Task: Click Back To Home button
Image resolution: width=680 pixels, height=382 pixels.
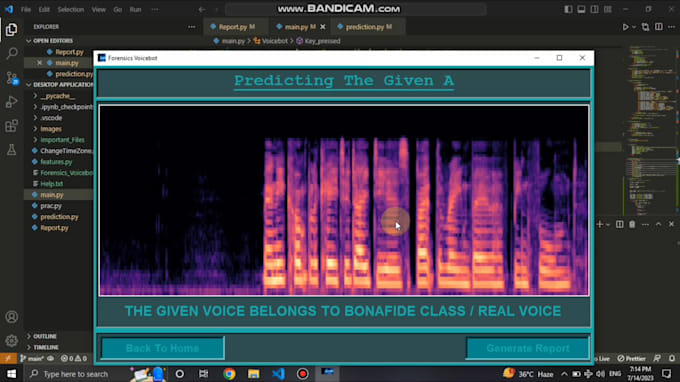Action: [162, 348]
